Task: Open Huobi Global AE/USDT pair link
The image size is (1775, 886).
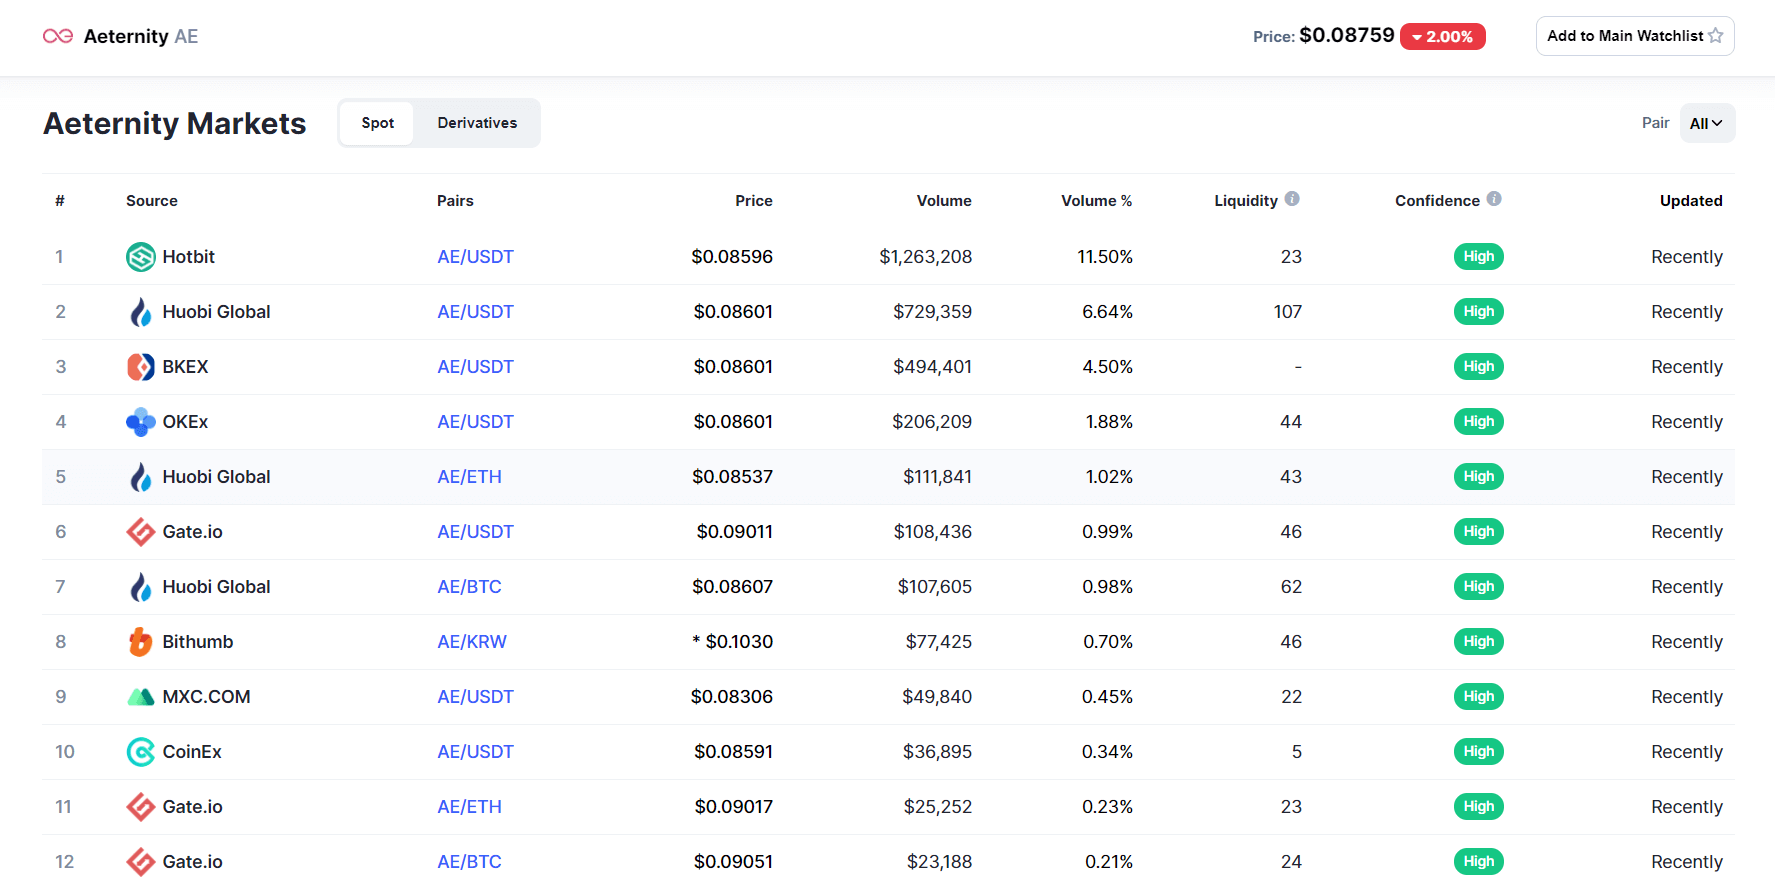Action: pos(475,312)
